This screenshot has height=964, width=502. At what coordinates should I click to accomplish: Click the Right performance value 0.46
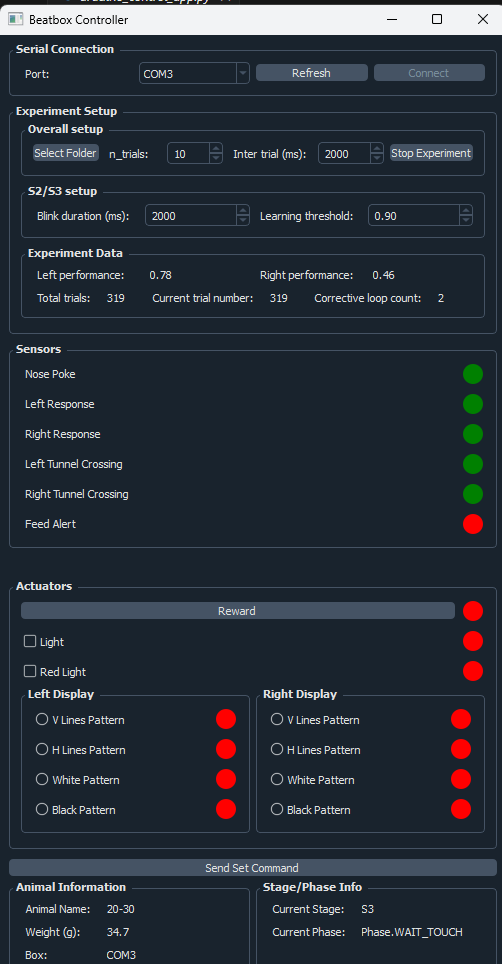(383, 275)
